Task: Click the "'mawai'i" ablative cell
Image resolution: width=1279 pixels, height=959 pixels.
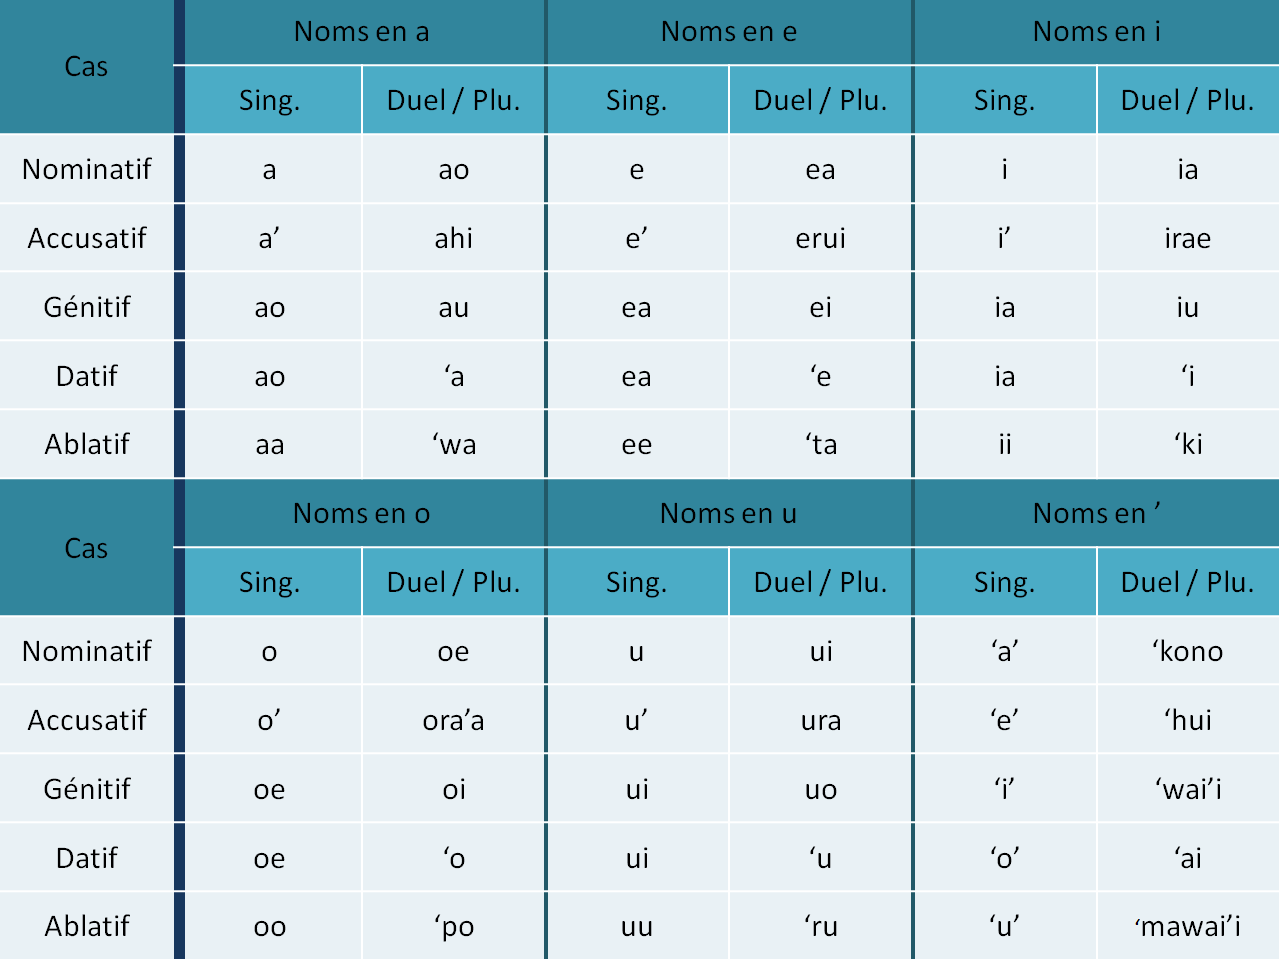Action: coord(1188,926)
